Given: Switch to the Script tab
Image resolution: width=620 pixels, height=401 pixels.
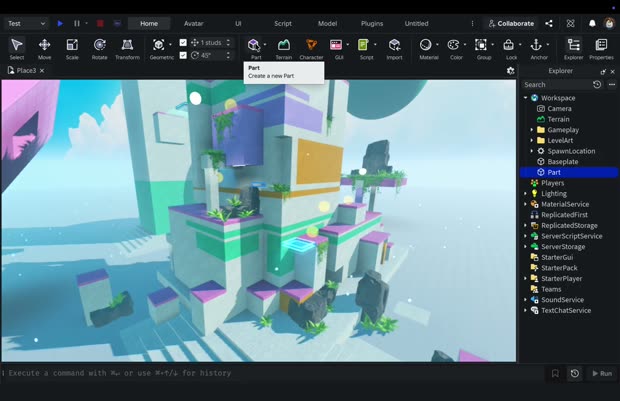Looking at the screenshot, I should pyautogui.click(x=283, y=23).
